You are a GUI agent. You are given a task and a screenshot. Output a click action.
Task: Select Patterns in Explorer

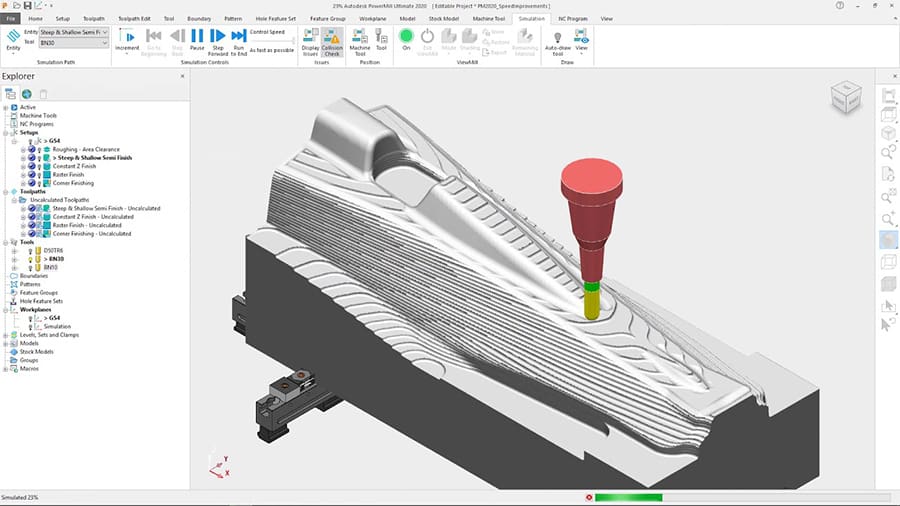point(30,284)
